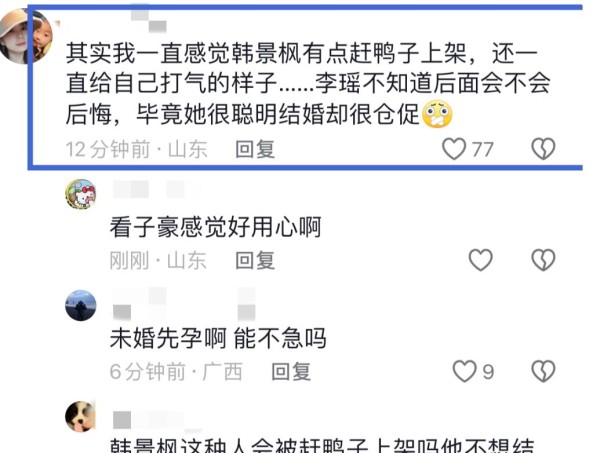Tap blurred username above 看子豪 comment

click(x=157, y=189)
